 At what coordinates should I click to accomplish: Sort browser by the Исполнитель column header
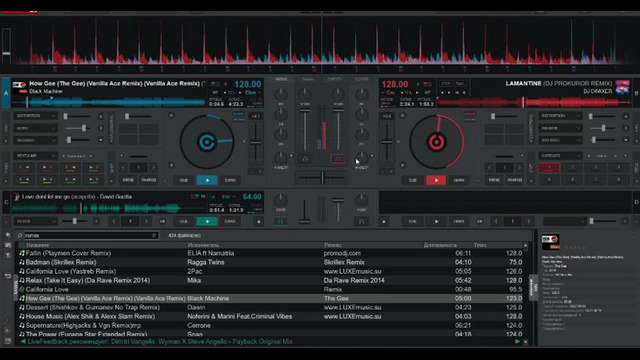pyautogui.click(x=203, y=245)
